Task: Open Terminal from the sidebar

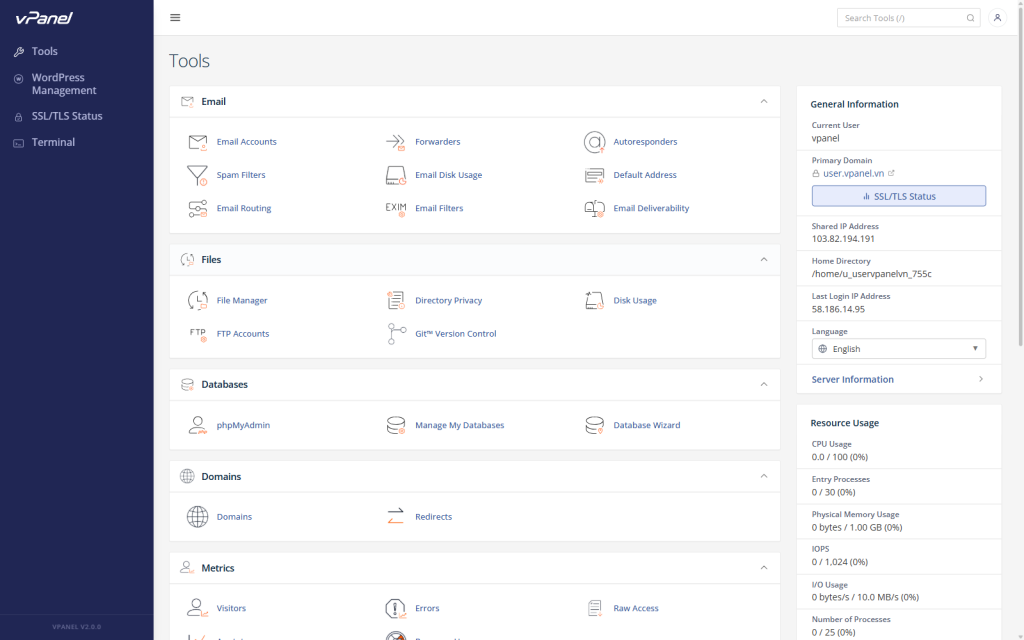Action: pyautogui.click(x=53, y=142)
